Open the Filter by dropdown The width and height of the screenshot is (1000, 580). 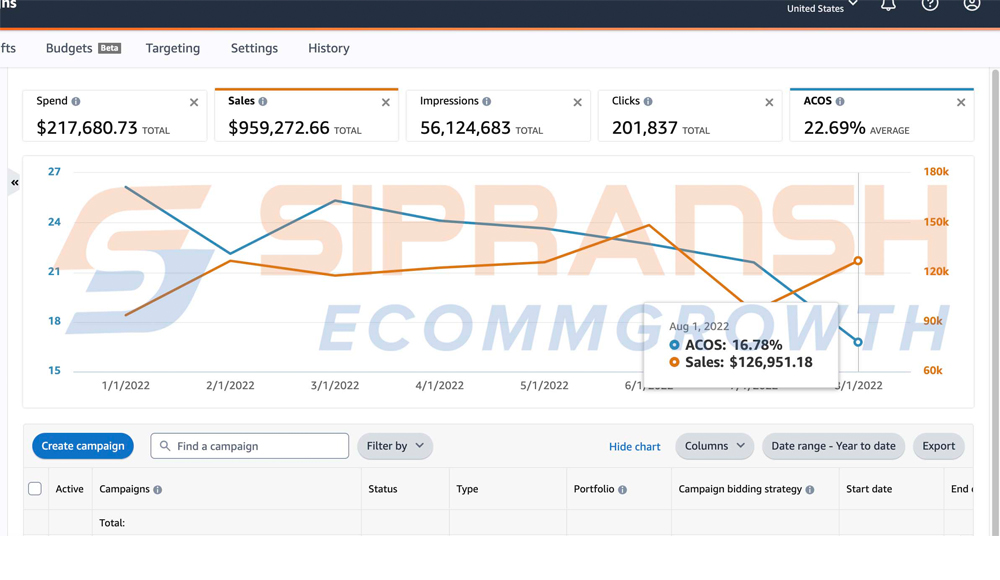[395, 446]
